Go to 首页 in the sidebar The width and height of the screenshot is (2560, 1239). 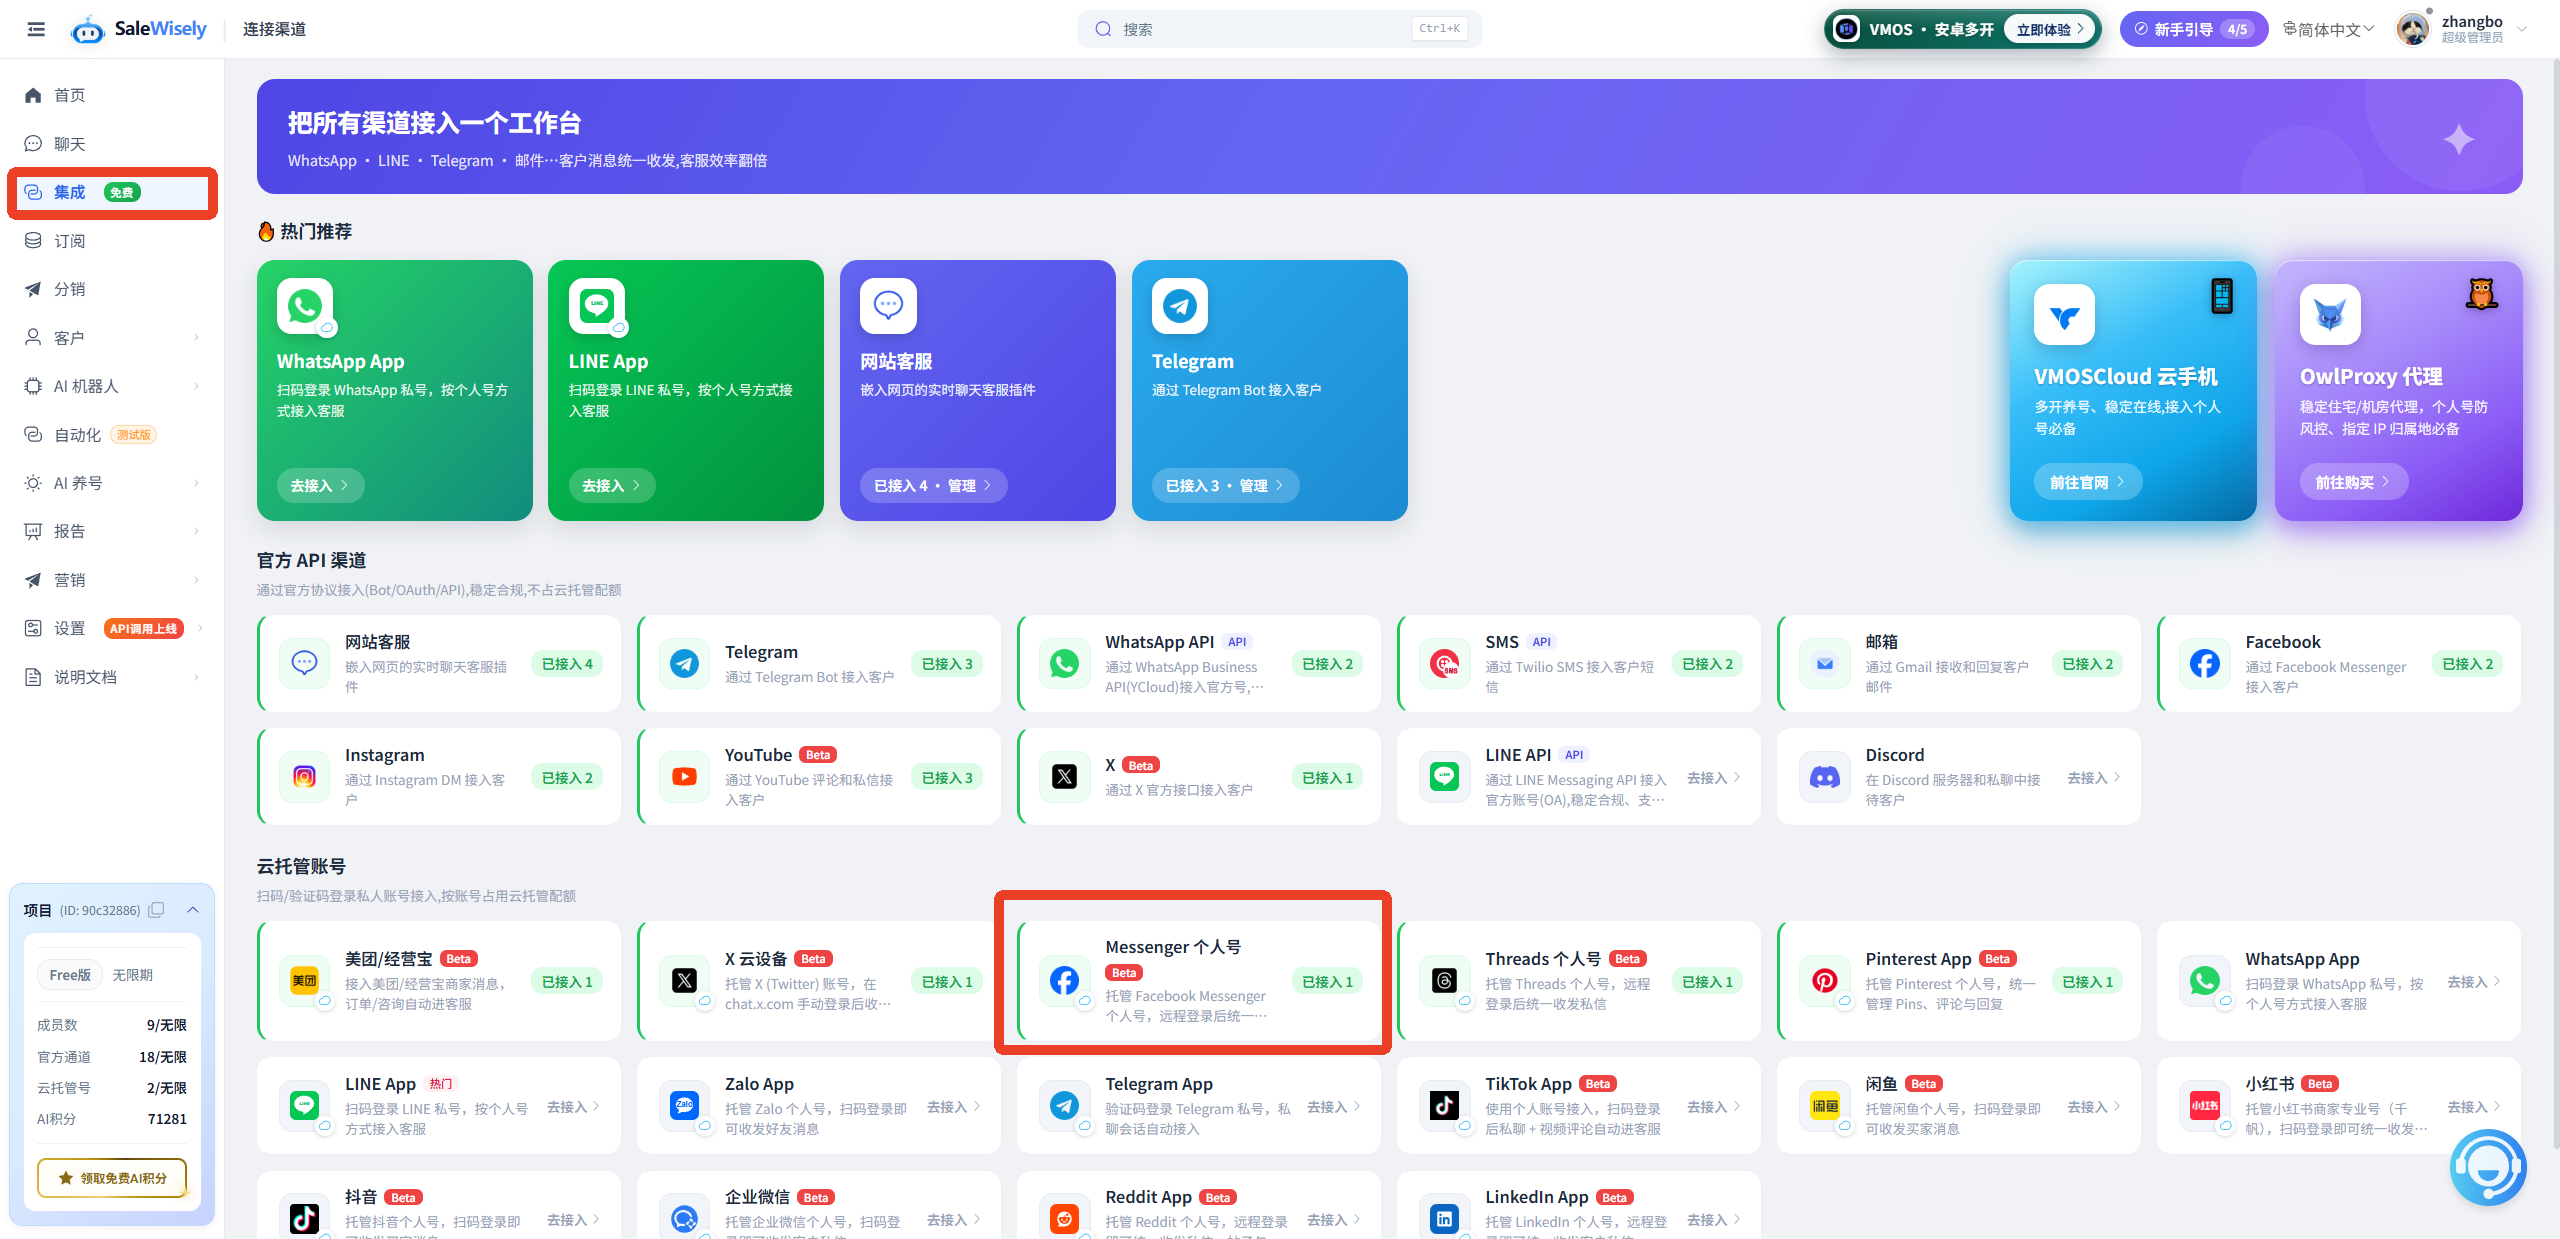112,95
